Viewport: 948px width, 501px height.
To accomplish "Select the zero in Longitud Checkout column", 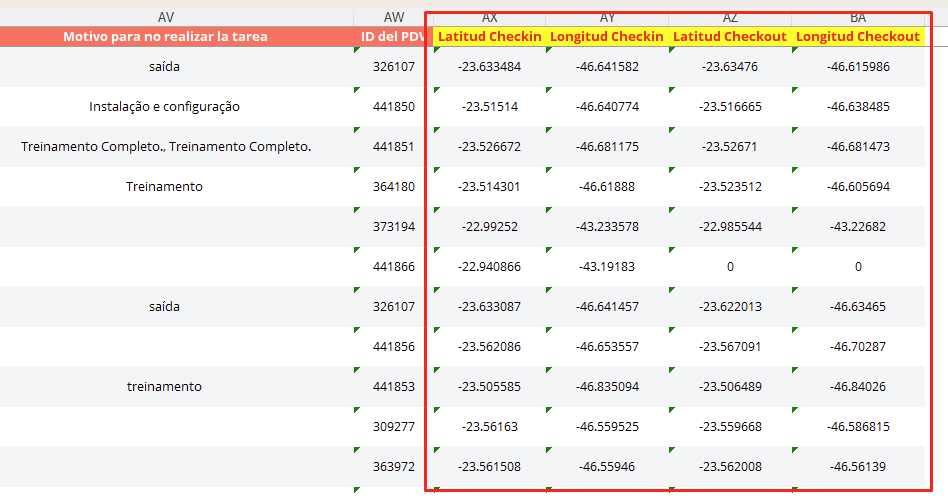I will [x=857, y=267].
